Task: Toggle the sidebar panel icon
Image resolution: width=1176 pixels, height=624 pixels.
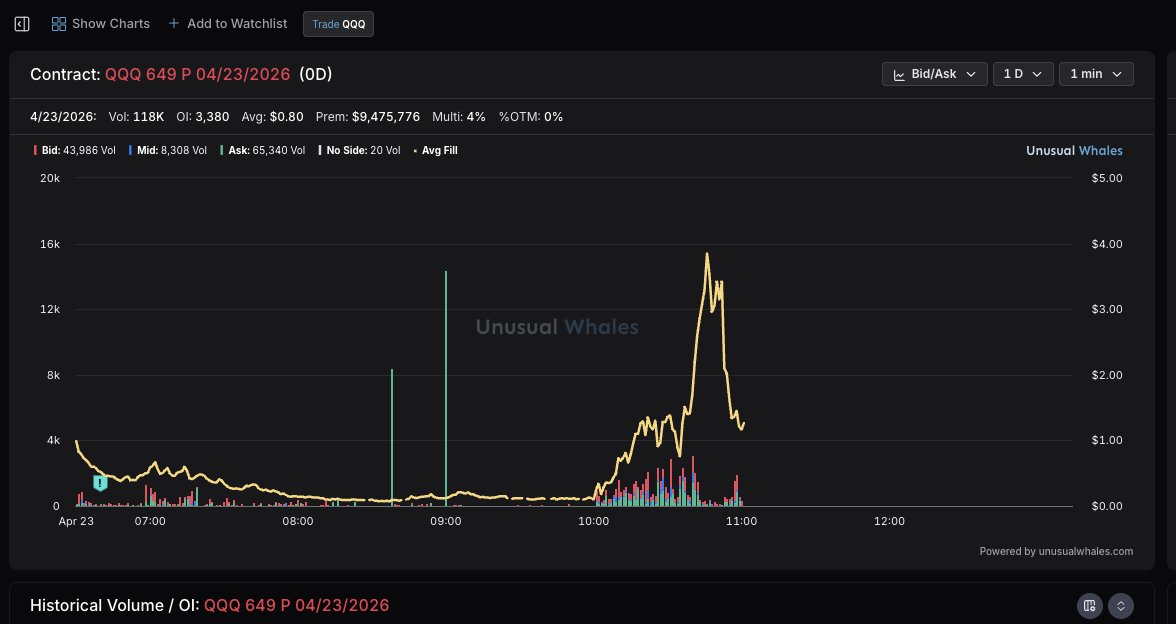Action: (22, 24)
